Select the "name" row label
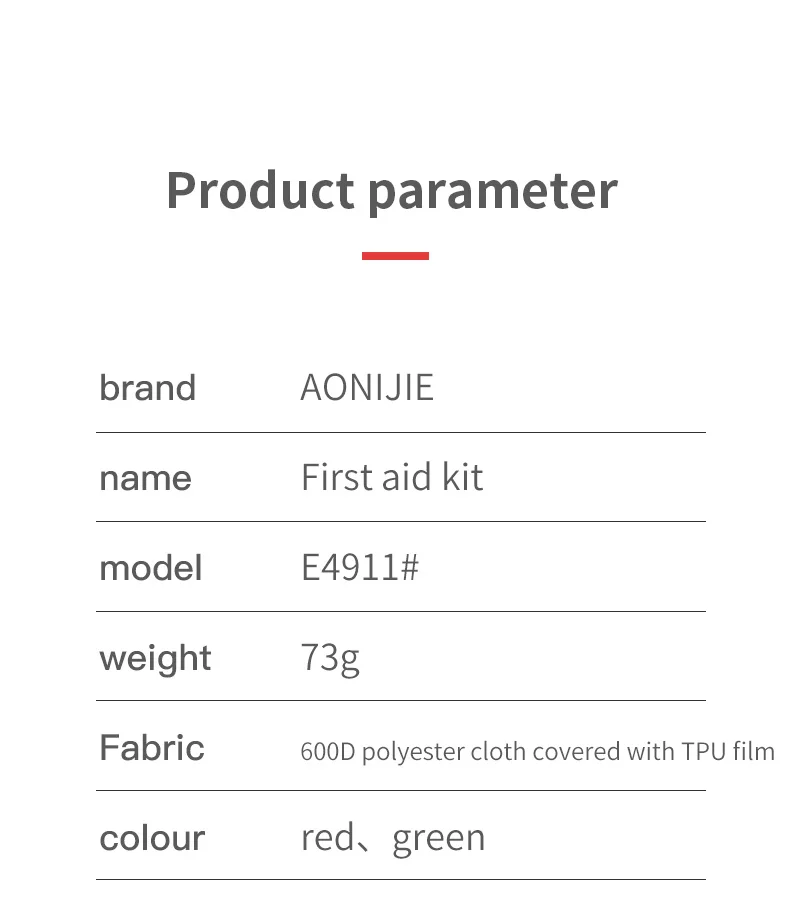The image size is (790, 912). coord(145,478)
